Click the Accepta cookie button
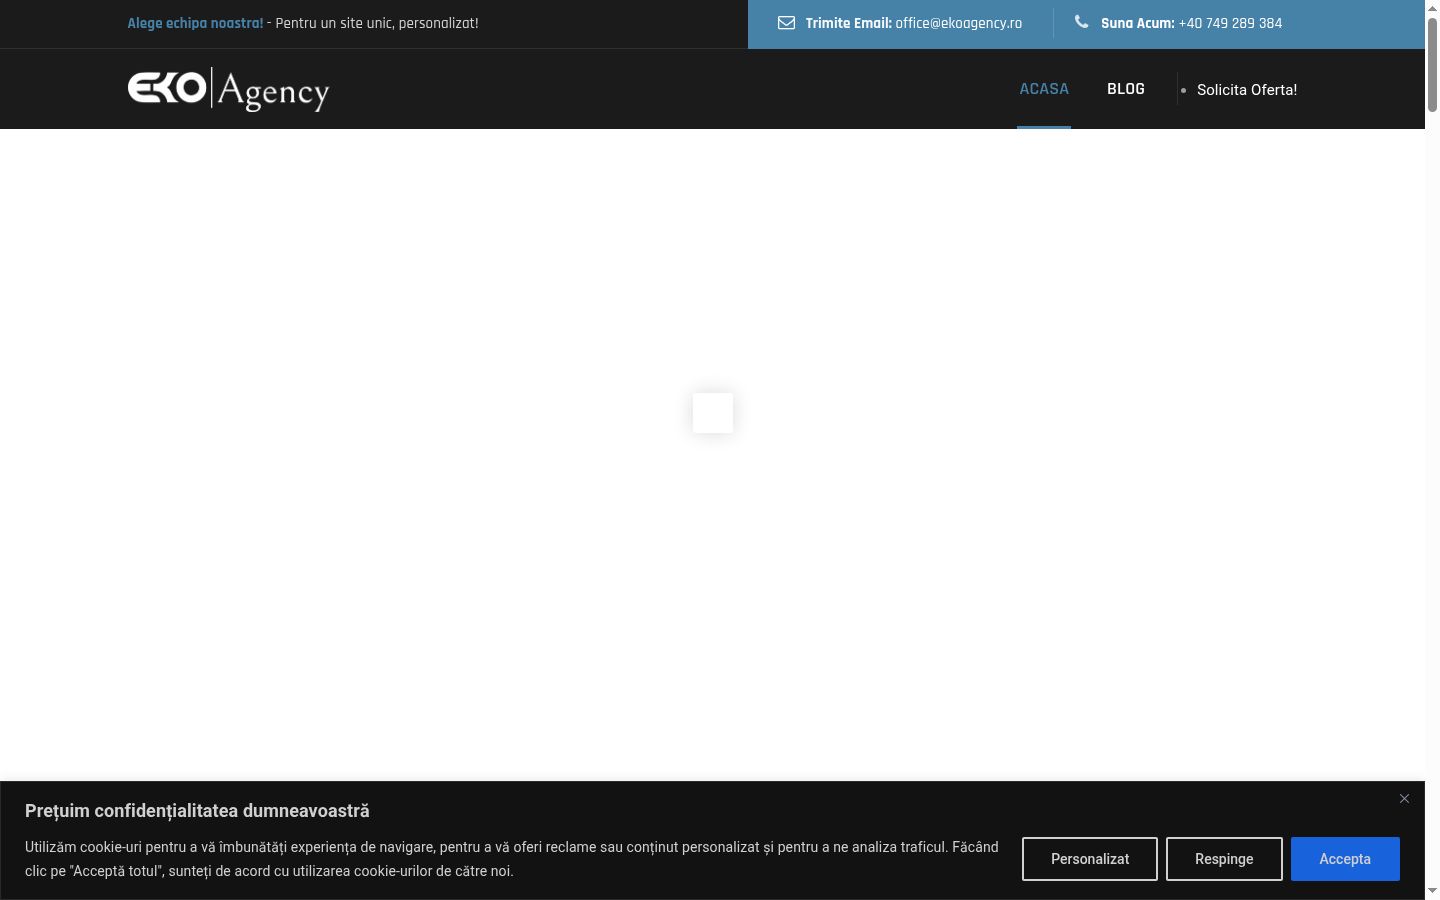 pyautogui.click(x=1345, y=859)
